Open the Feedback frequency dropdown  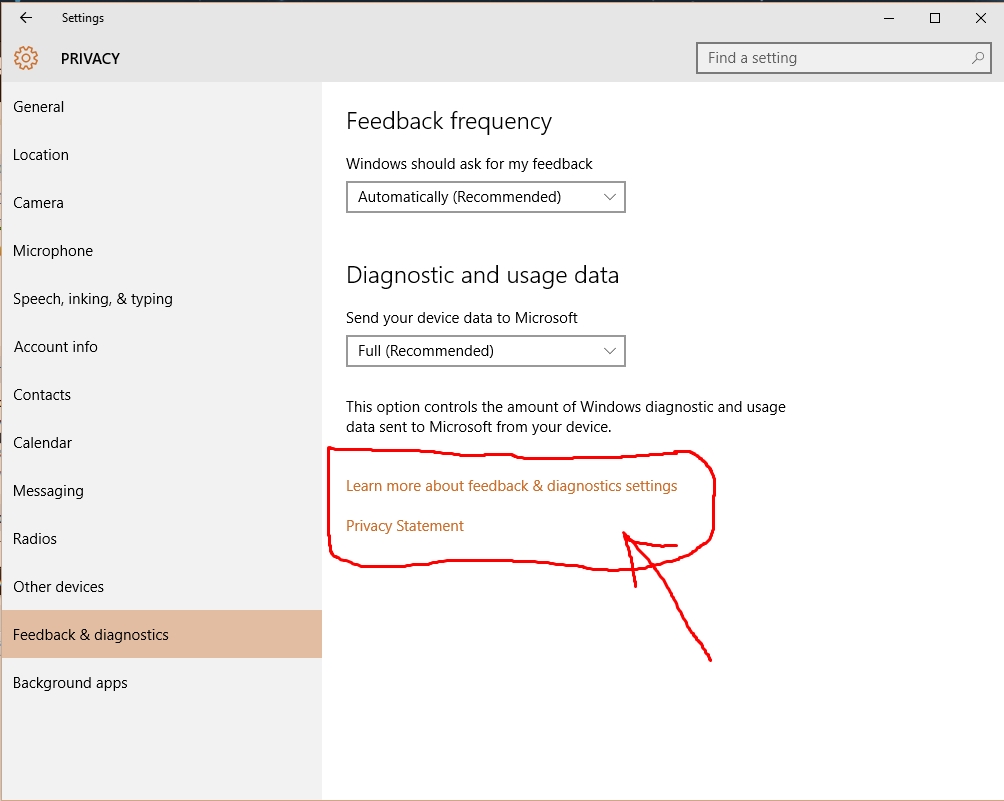click(x=485, y=197)
